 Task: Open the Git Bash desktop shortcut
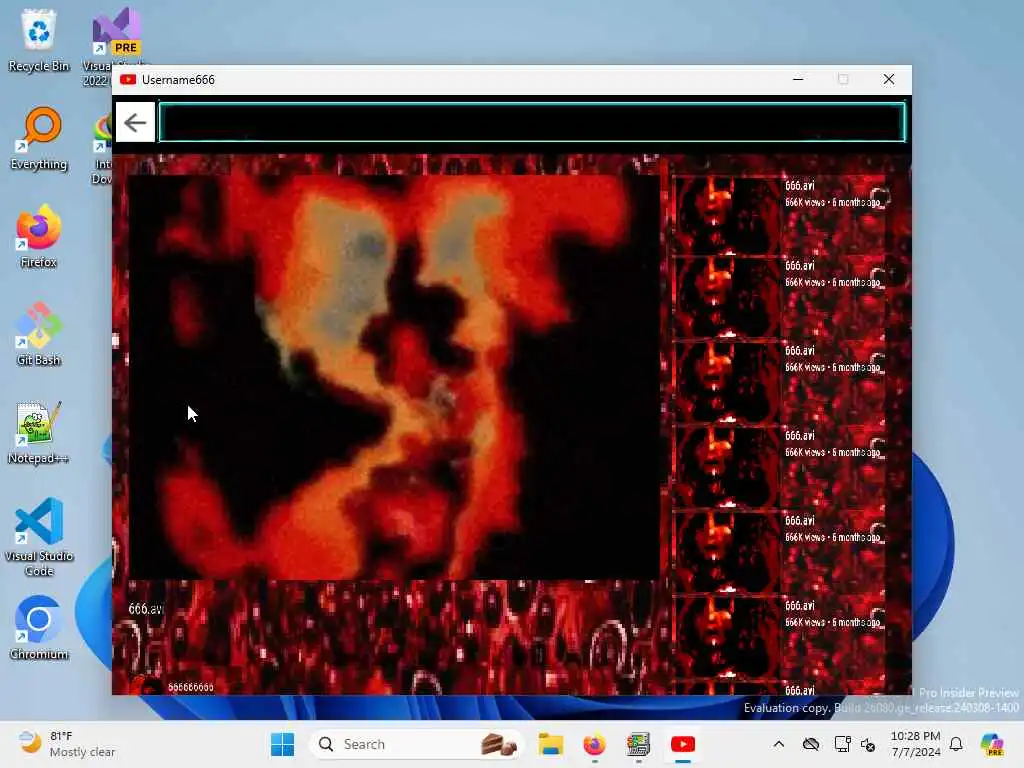tap(39, 334)
